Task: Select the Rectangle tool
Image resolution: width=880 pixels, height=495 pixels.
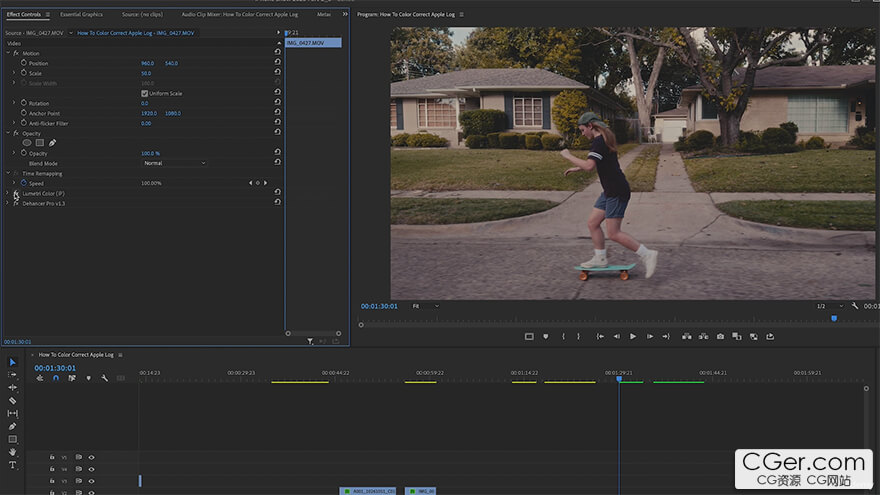Action: pos(12,439)
